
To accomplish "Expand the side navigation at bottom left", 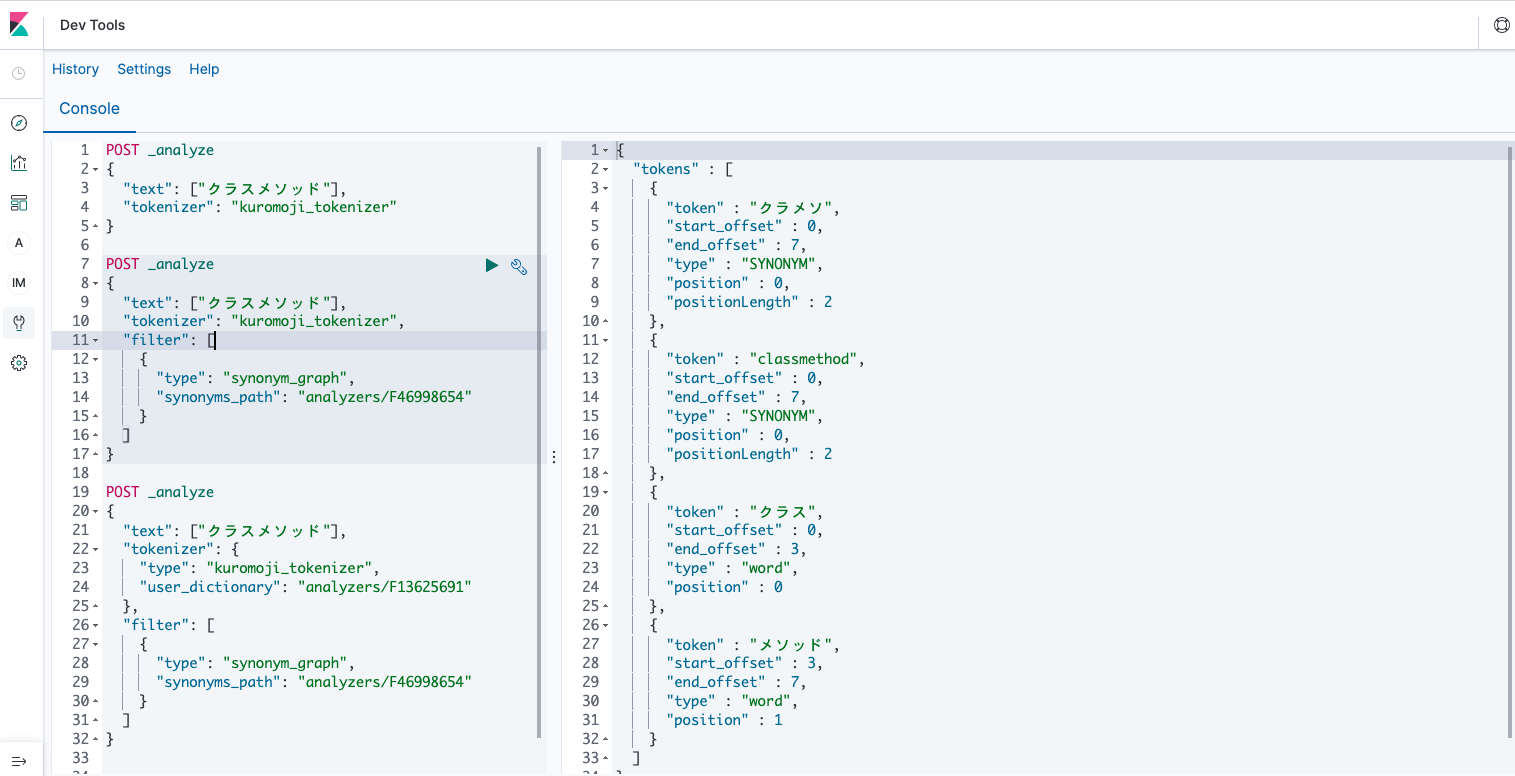I will click(19, 761).
